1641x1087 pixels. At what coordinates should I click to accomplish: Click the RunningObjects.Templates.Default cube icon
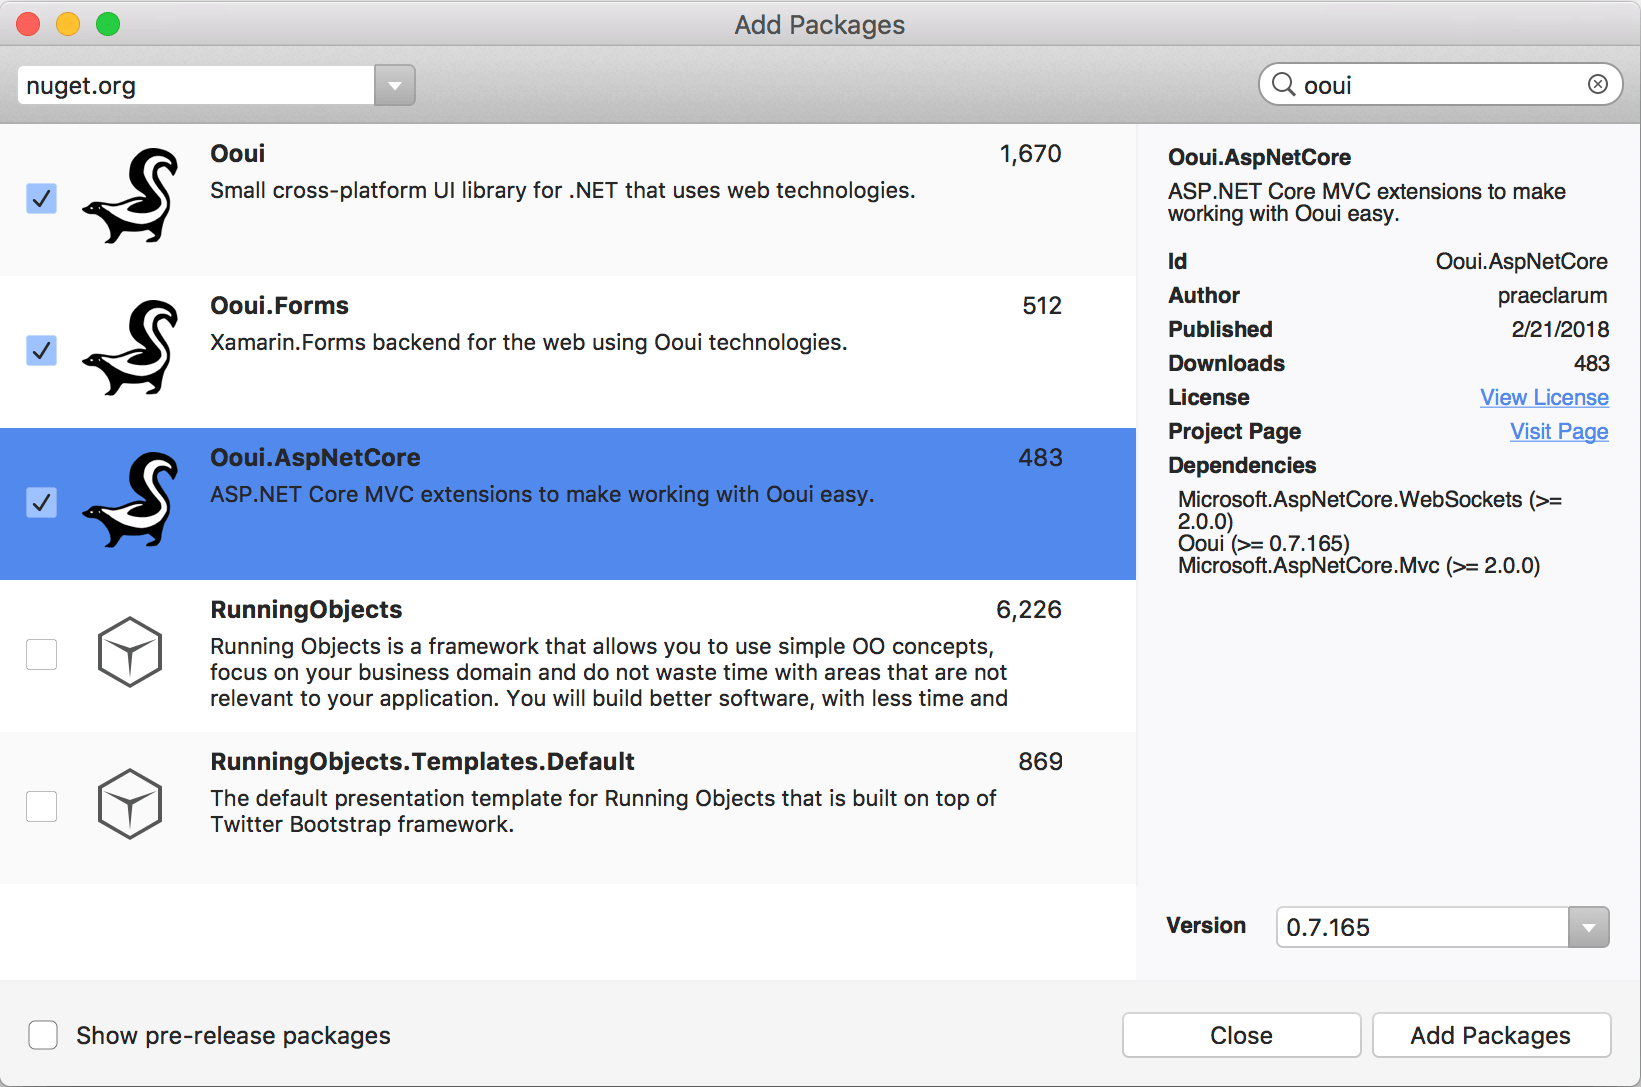[x=130, y=804]
